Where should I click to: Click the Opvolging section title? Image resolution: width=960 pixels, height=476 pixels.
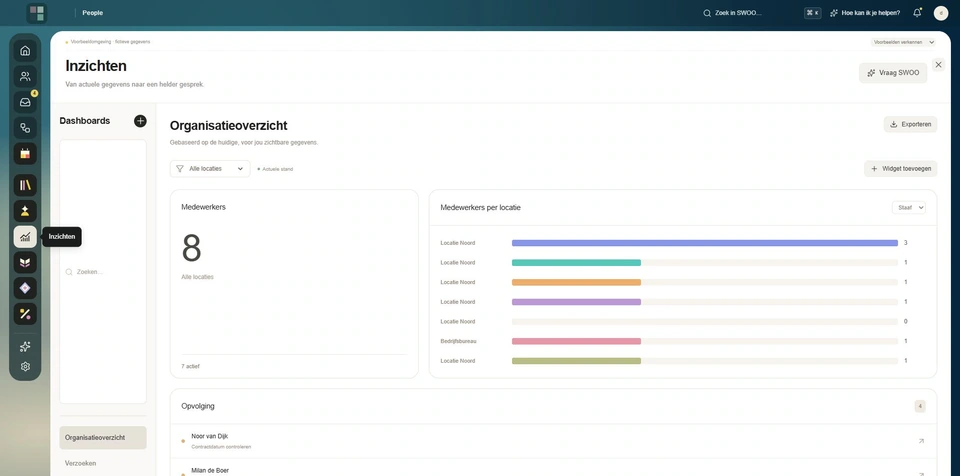pos(198,406)
